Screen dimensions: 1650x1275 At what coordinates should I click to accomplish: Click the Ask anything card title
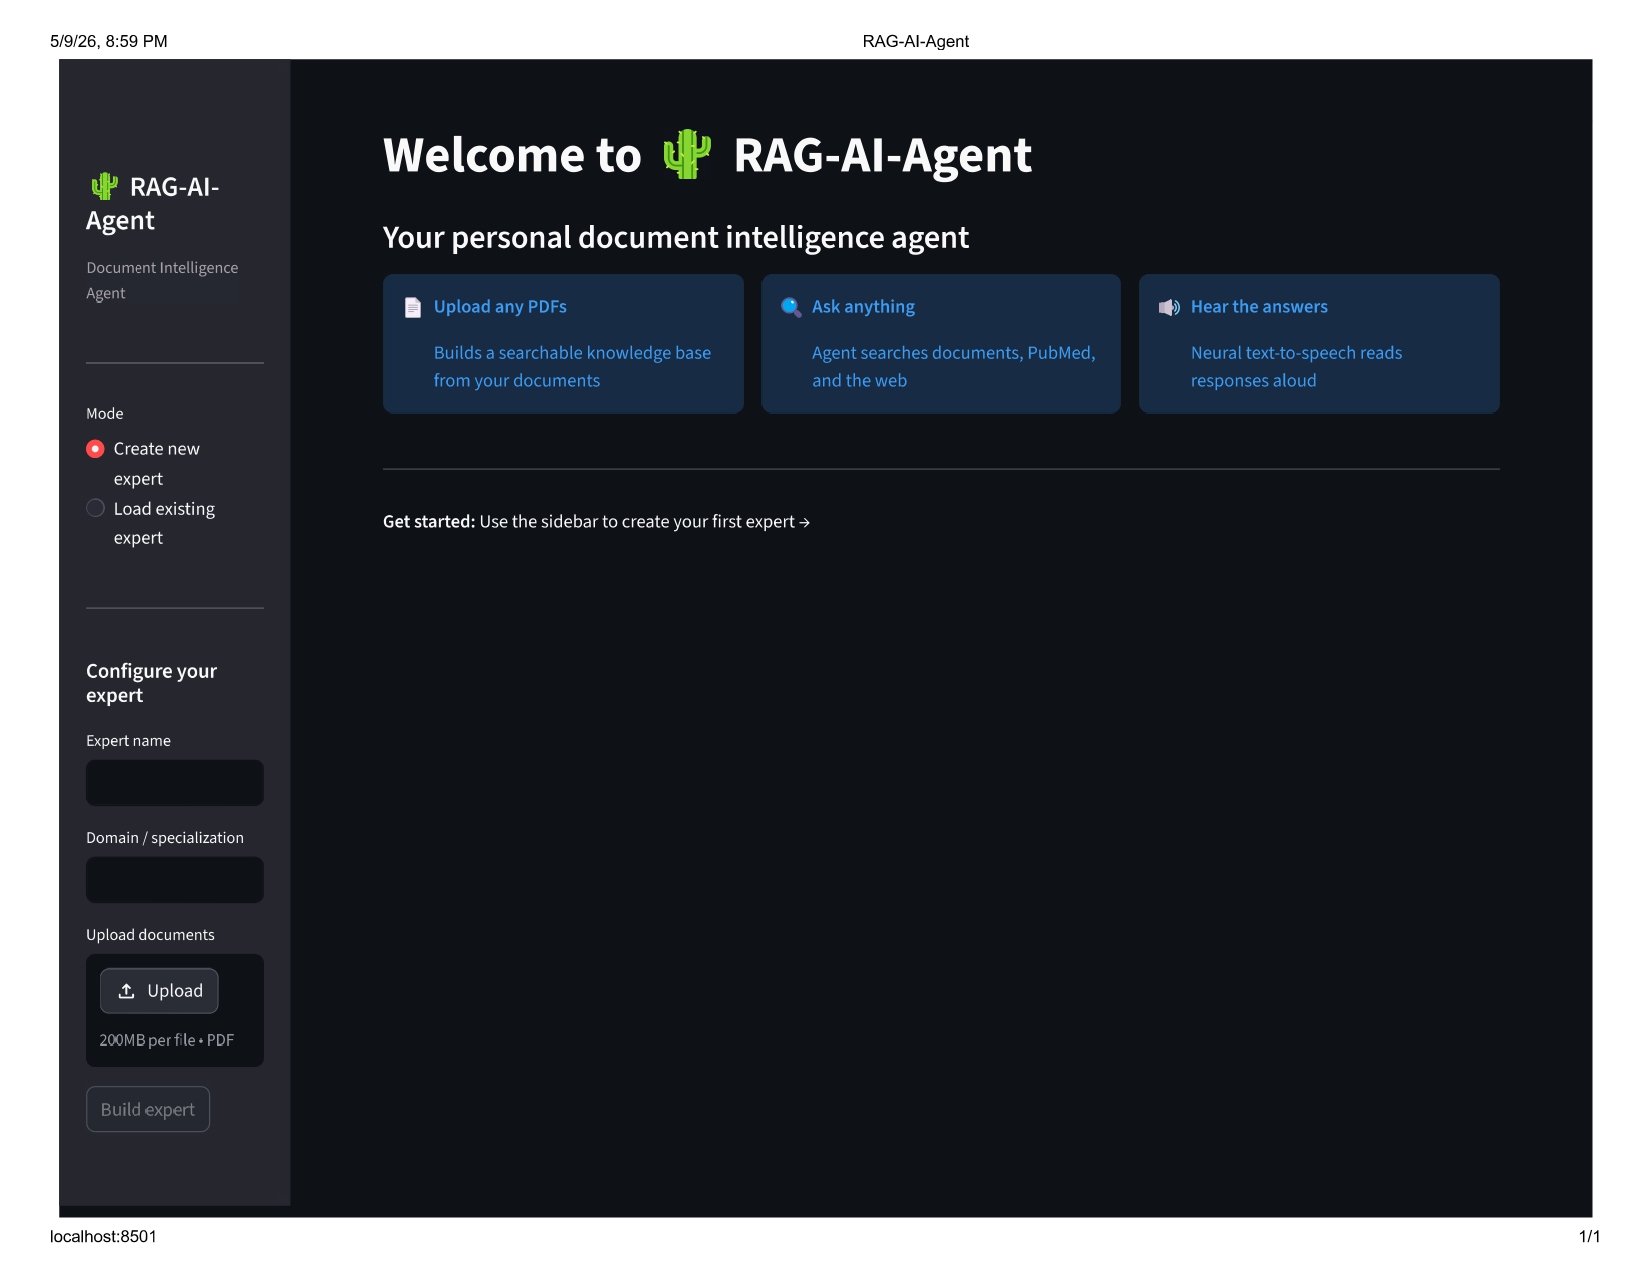click(x=863, y=307)
